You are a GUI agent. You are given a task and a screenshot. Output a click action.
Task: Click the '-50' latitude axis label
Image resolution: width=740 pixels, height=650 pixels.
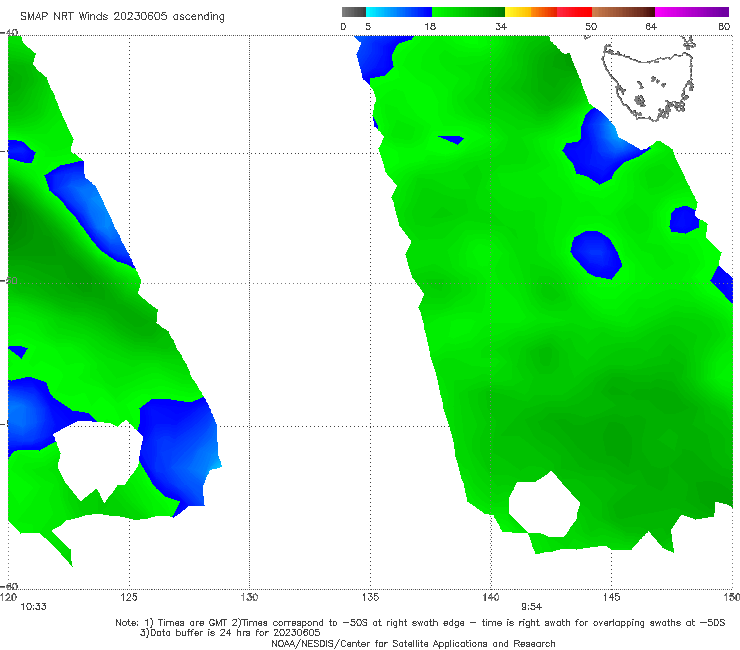click(9, 281)
